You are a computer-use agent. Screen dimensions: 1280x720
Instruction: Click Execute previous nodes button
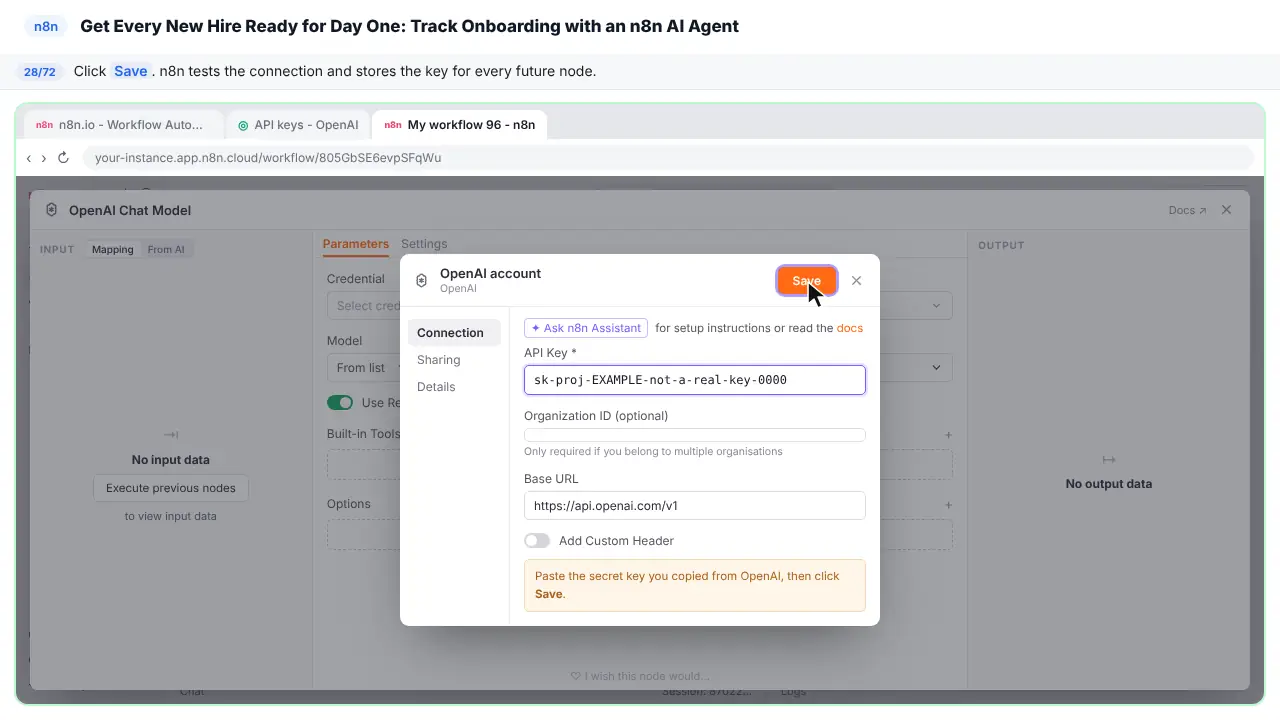click(171, 488)
